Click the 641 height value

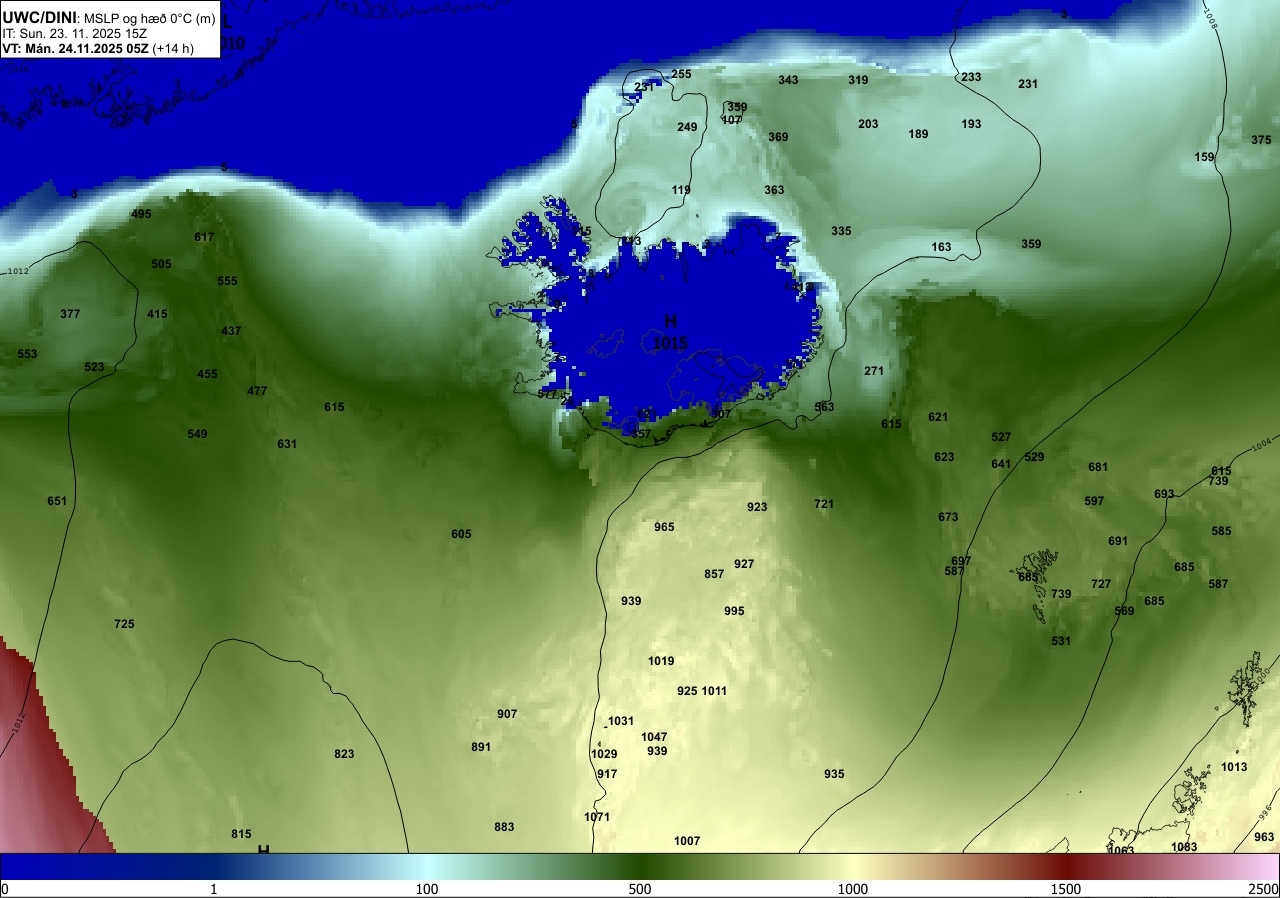[x=1001, y=464]
